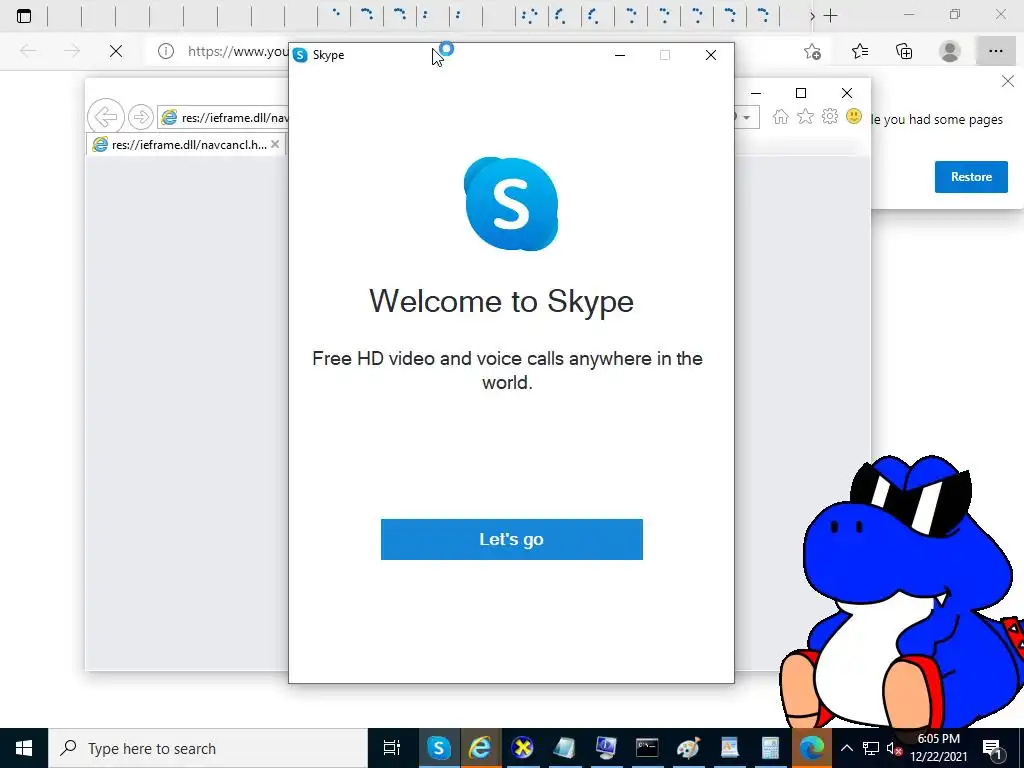Dismiss the Edge restore pages prompt
Screen dimensions: 1024x768
pos(1008,82)
